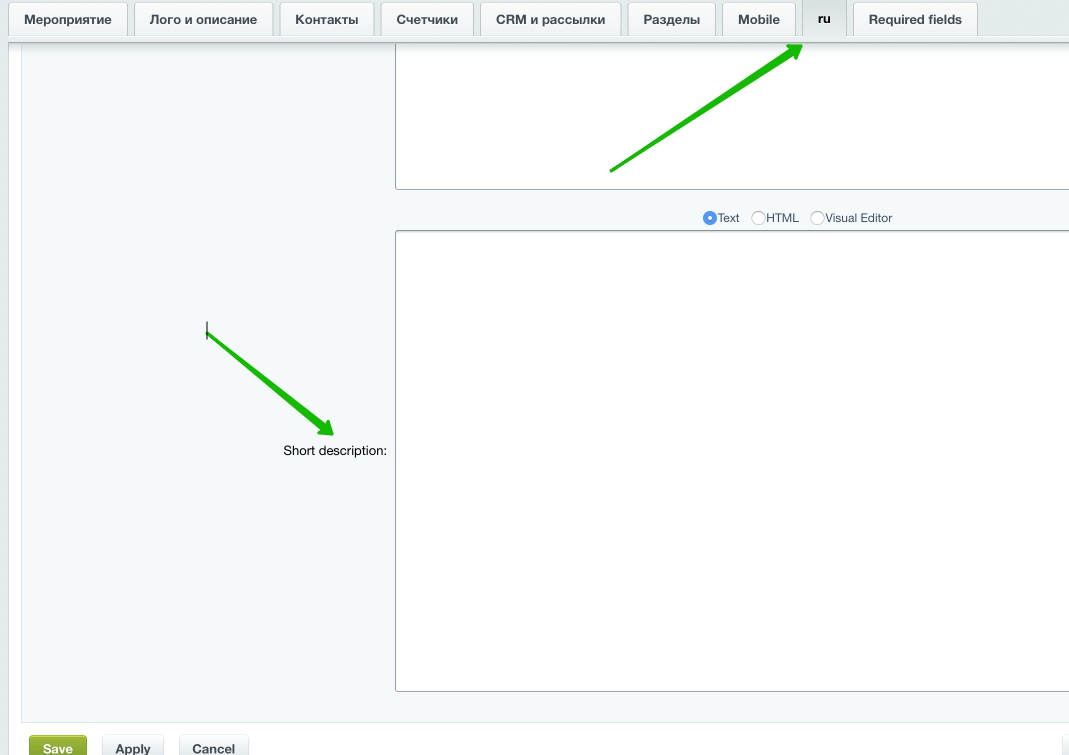The height and width of the screenshot is (755, 1069).
Task: Select the Text radio button
Action: coord(710,218)
